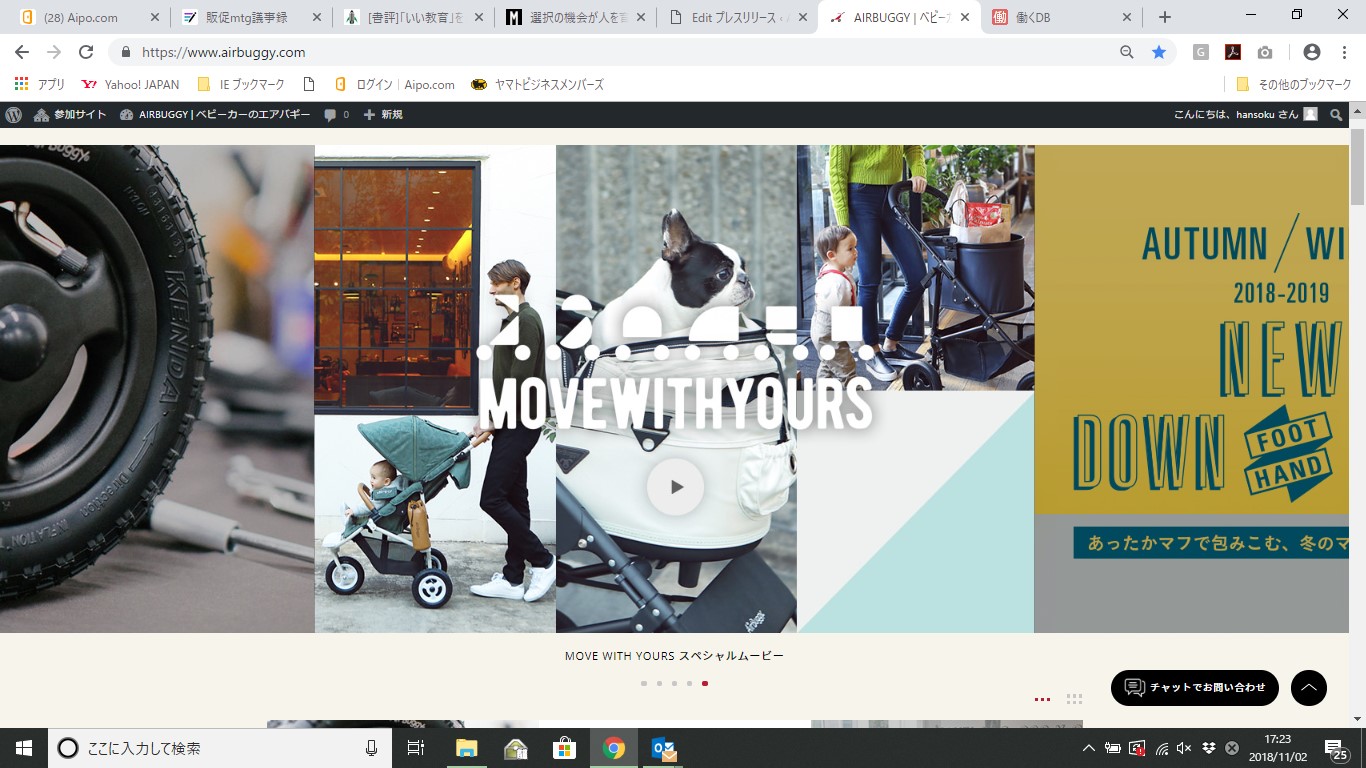The image size is (1366, 768).
Task: Click the Adobe Acrobat extension icon
Action: (1233, 52)
